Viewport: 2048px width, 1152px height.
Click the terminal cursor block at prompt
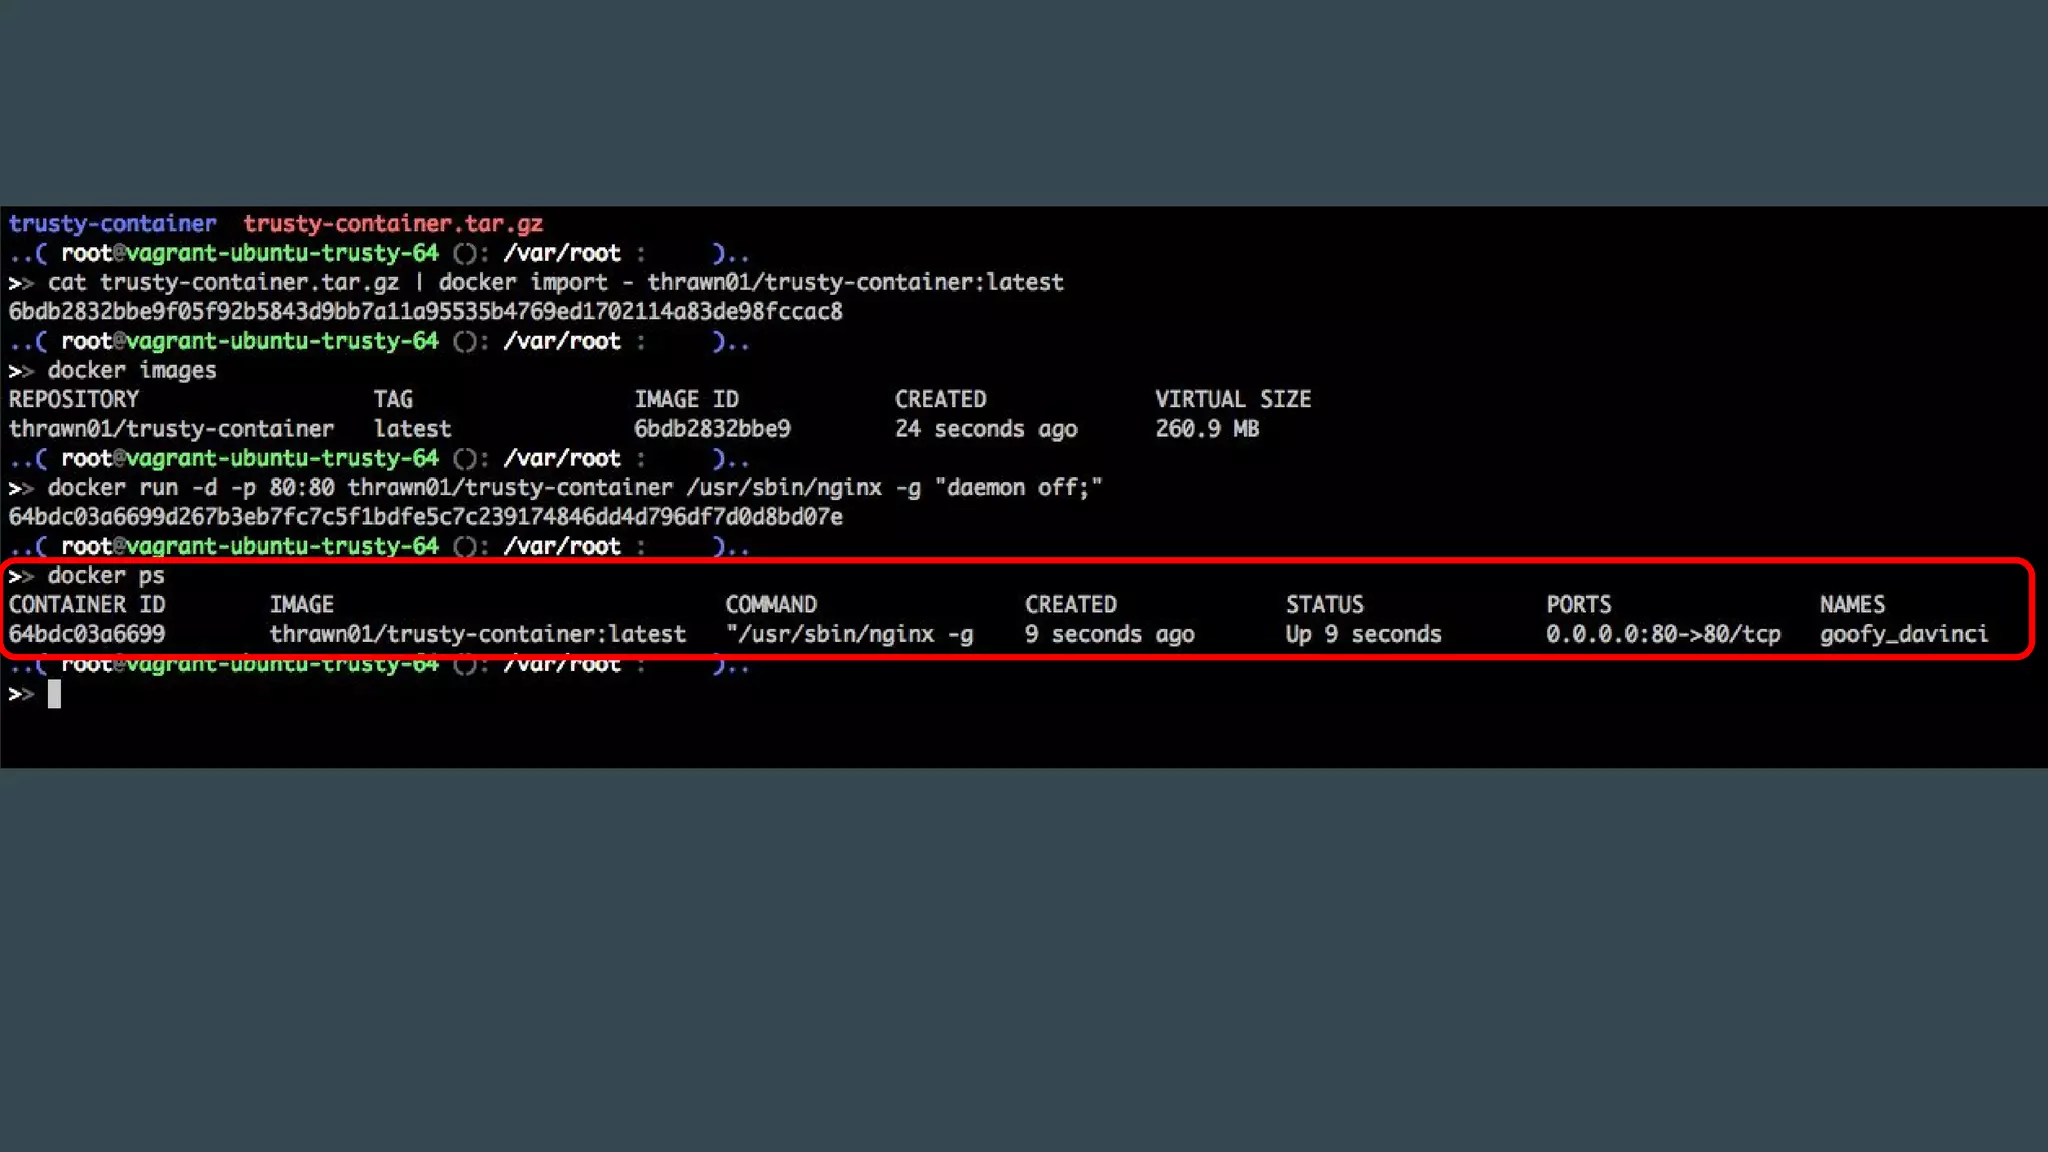click(x=54, y=693)
